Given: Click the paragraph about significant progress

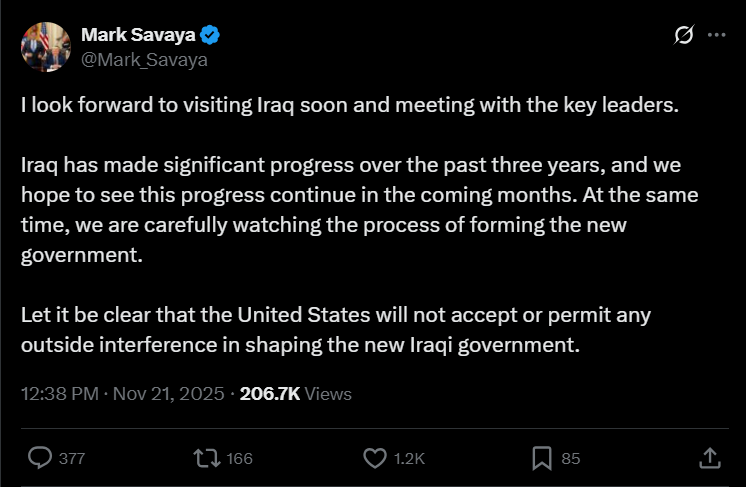Looking at the screenshot, I should click(360, 209).
